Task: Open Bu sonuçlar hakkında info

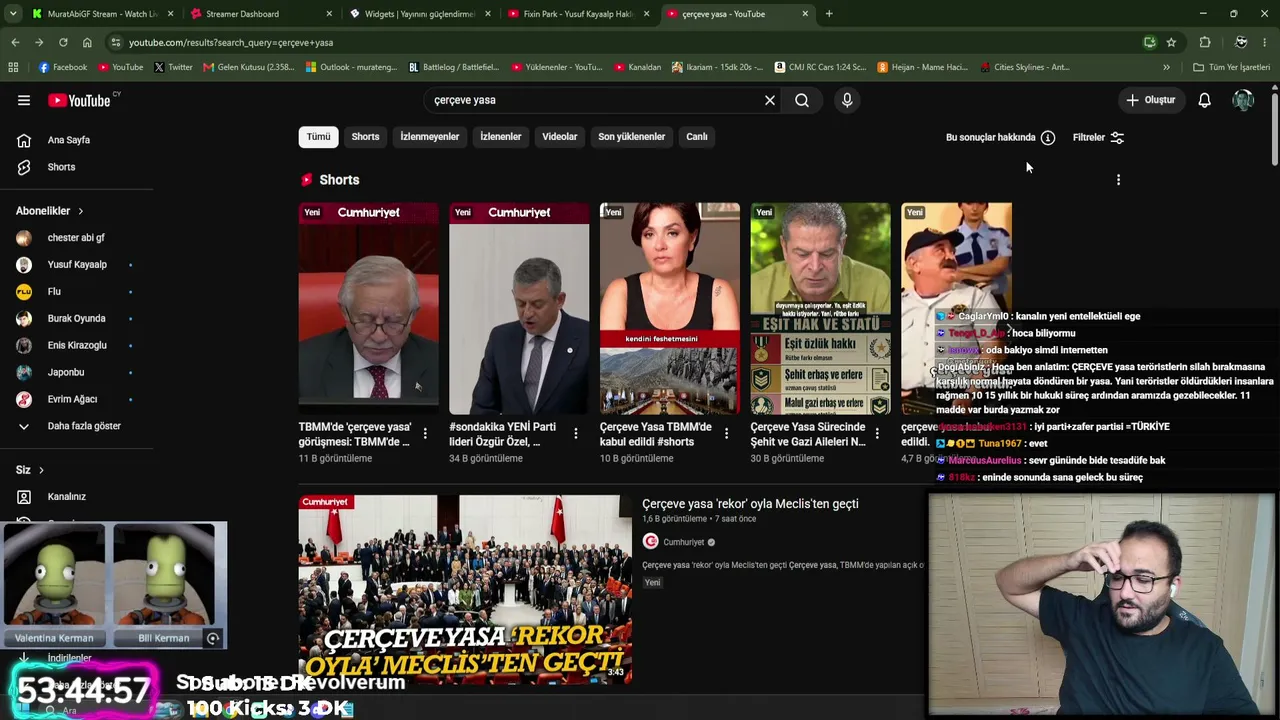Action: 1000,138
